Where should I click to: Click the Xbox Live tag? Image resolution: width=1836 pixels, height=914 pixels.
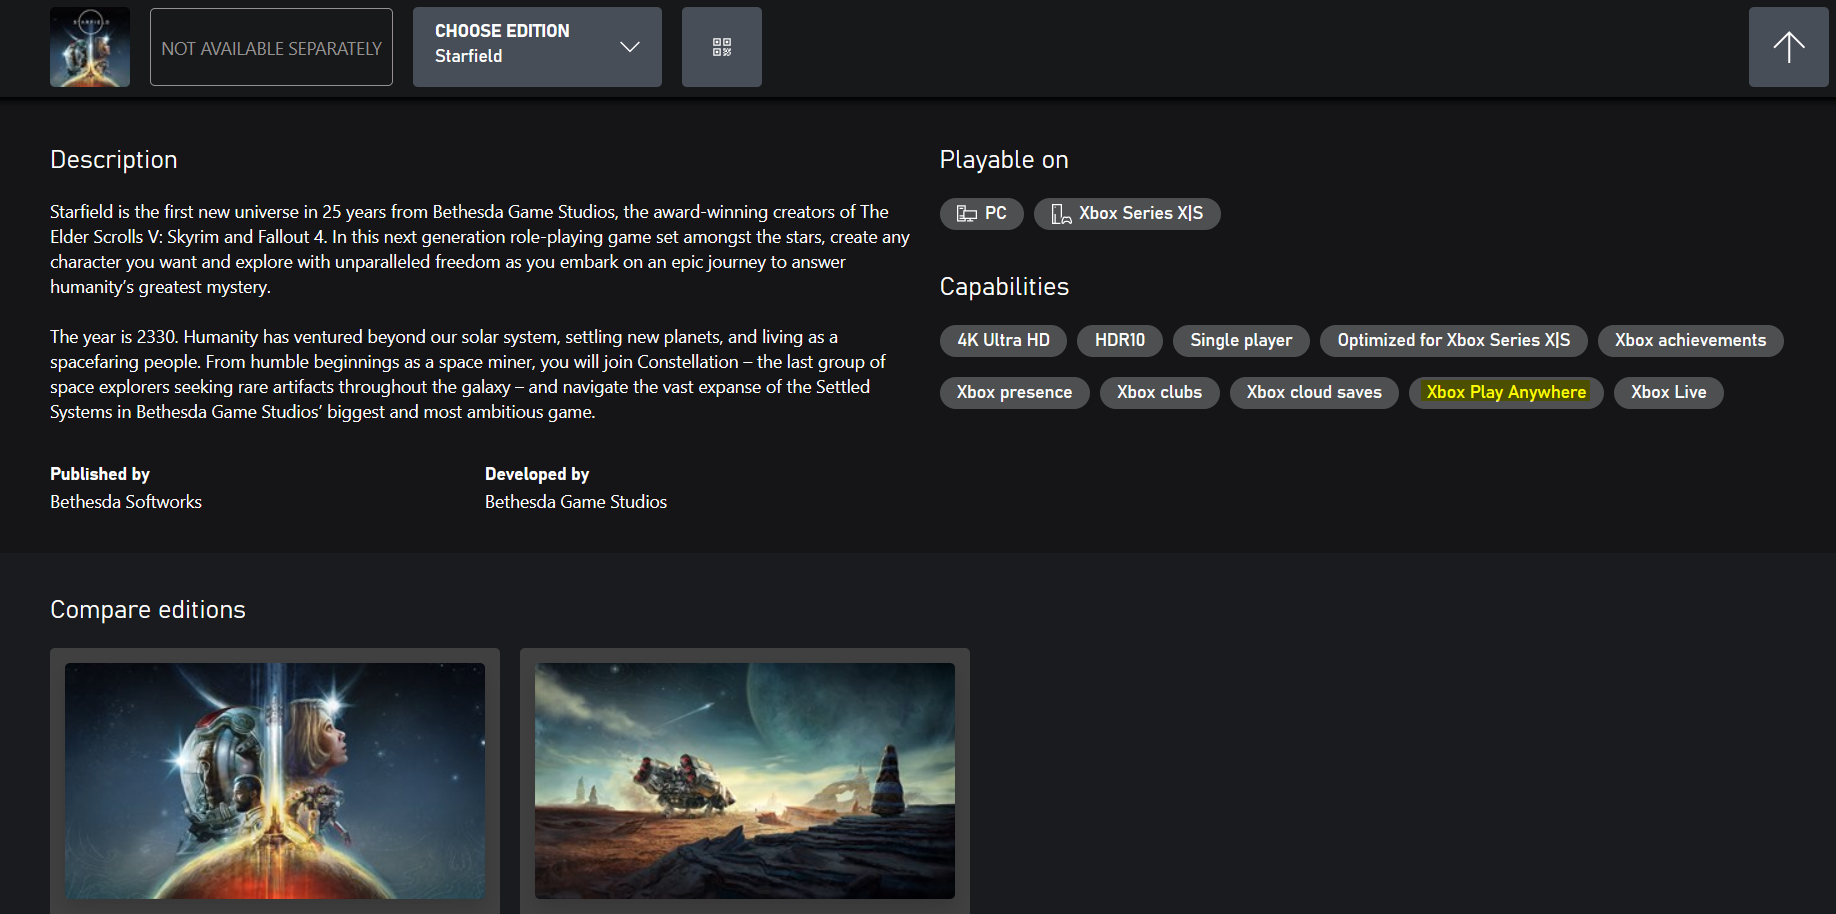pyautogui.click(x=1668, y=392)
